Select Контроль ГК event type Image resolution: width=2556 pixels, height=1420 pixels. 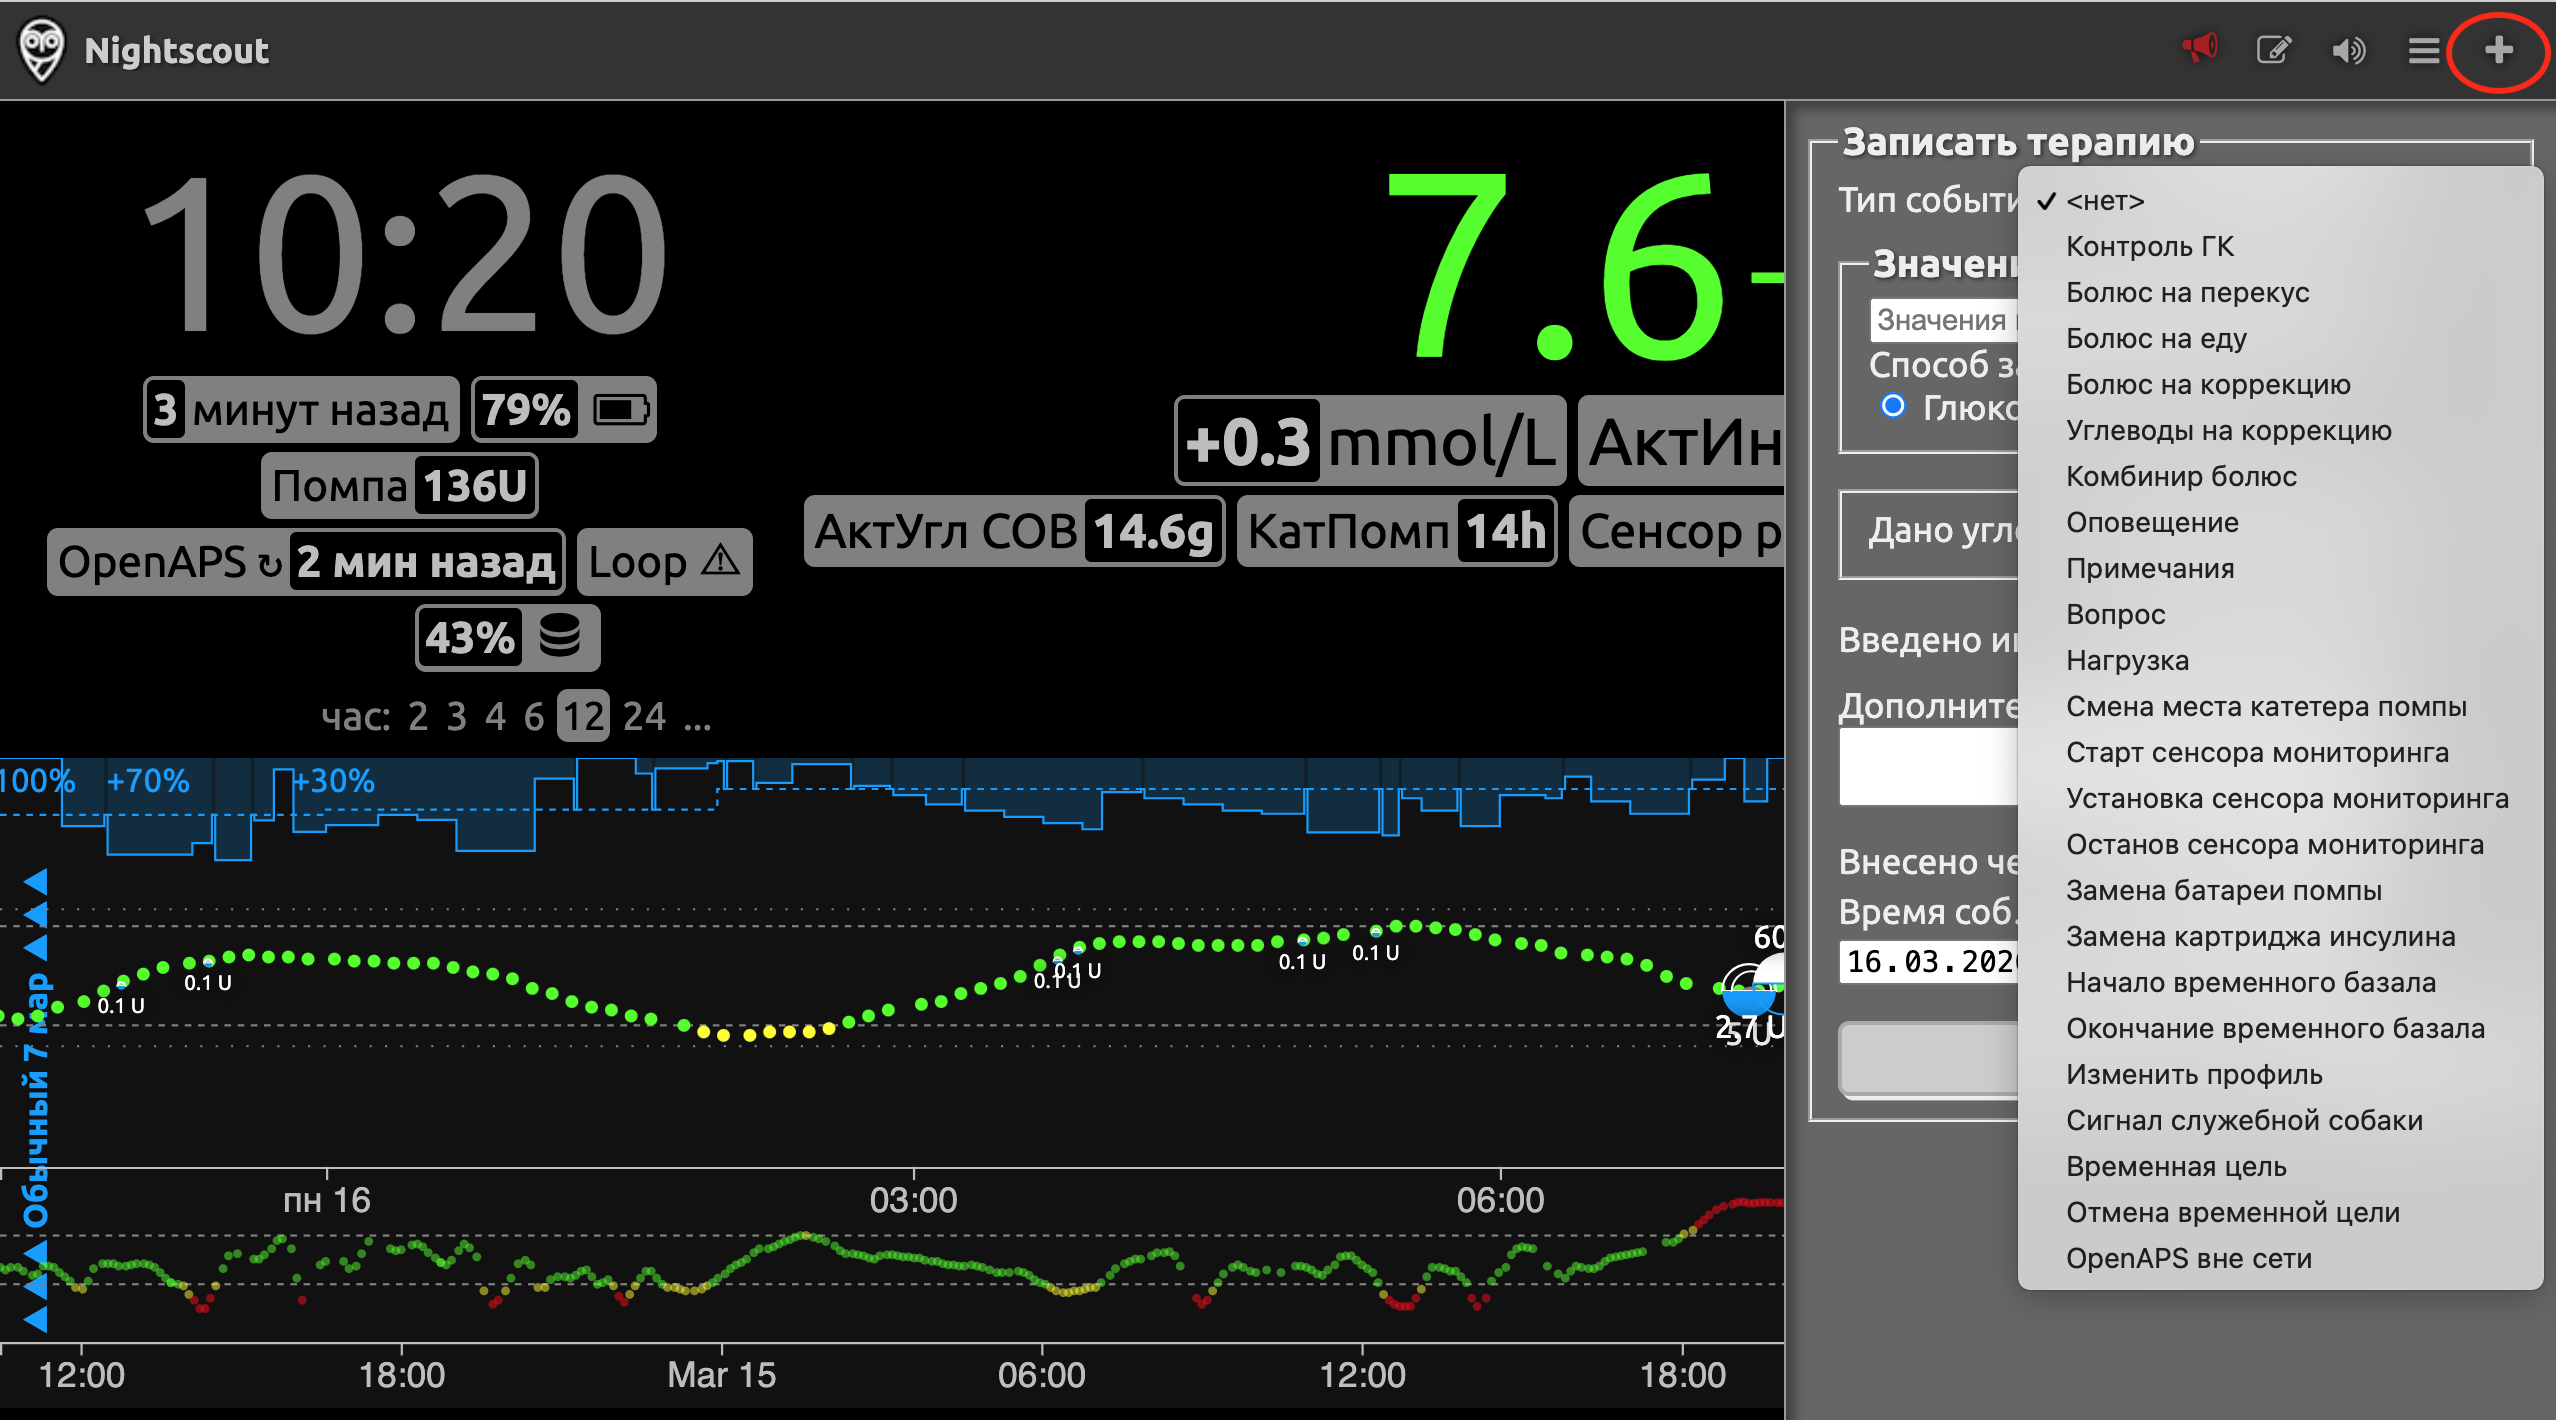2280,246
